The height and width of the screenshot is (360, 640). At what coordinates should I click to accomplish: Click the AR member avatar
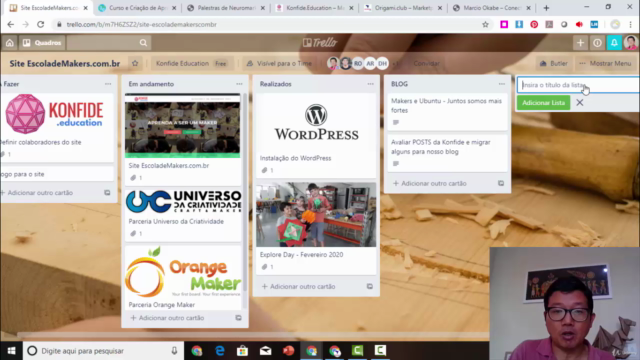(370, 63)
